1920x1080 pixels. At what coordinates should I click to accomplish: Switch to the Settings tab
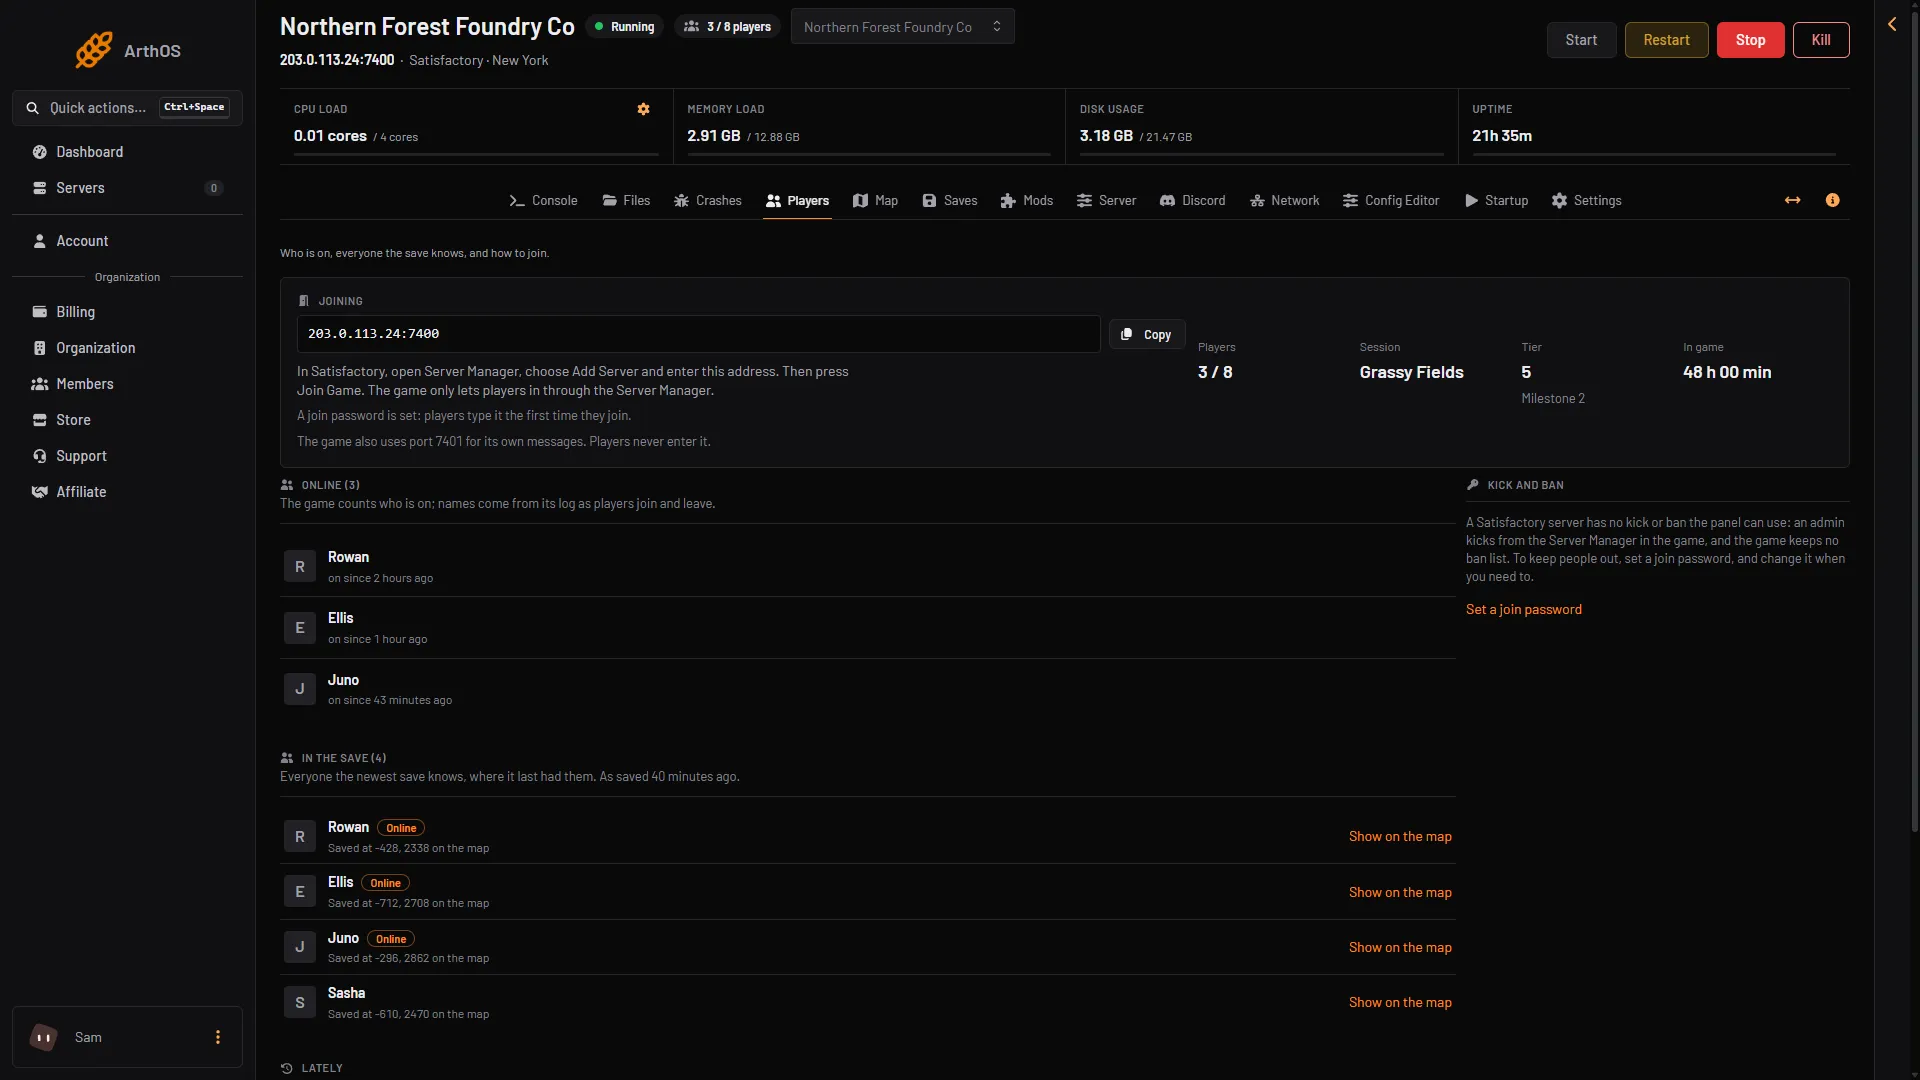coord(1587,201)
